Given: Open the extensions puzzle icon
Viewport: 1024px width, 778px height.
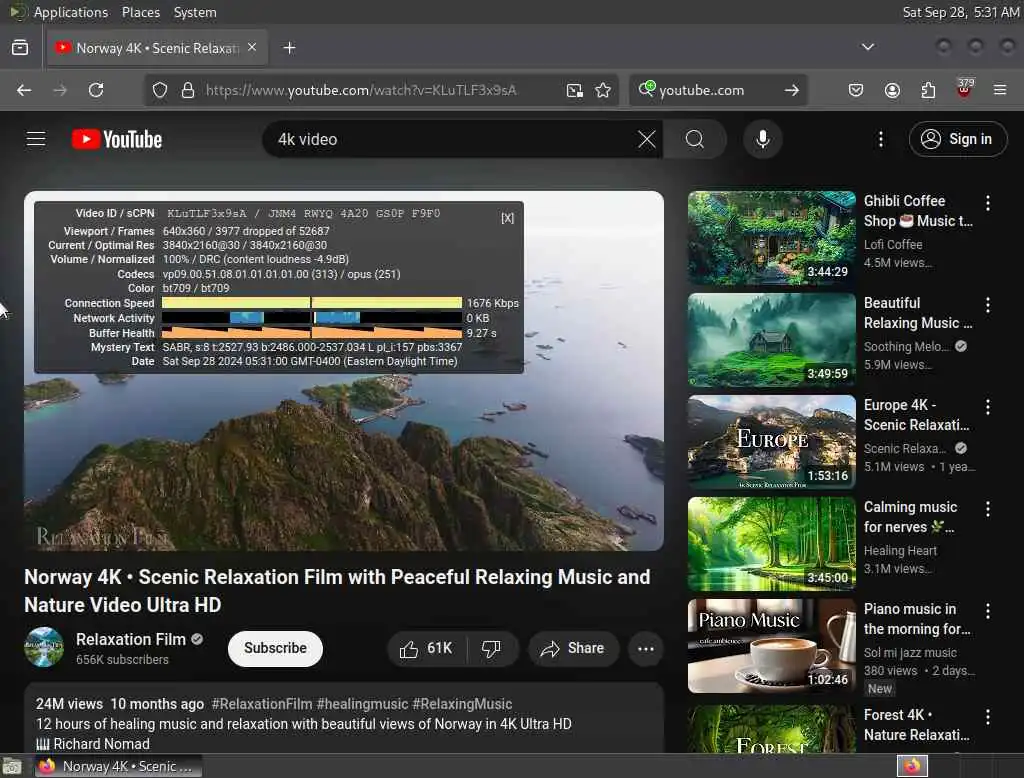Looking at the screenshot, I should pyautogui.click(x=928, y=90).
